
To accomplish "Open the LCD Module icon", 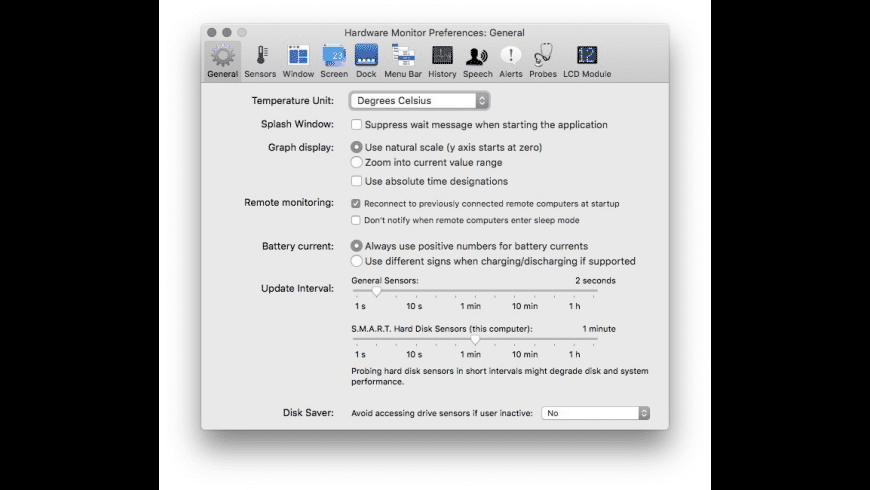I will pyautogui.click(x=587, y=55).
